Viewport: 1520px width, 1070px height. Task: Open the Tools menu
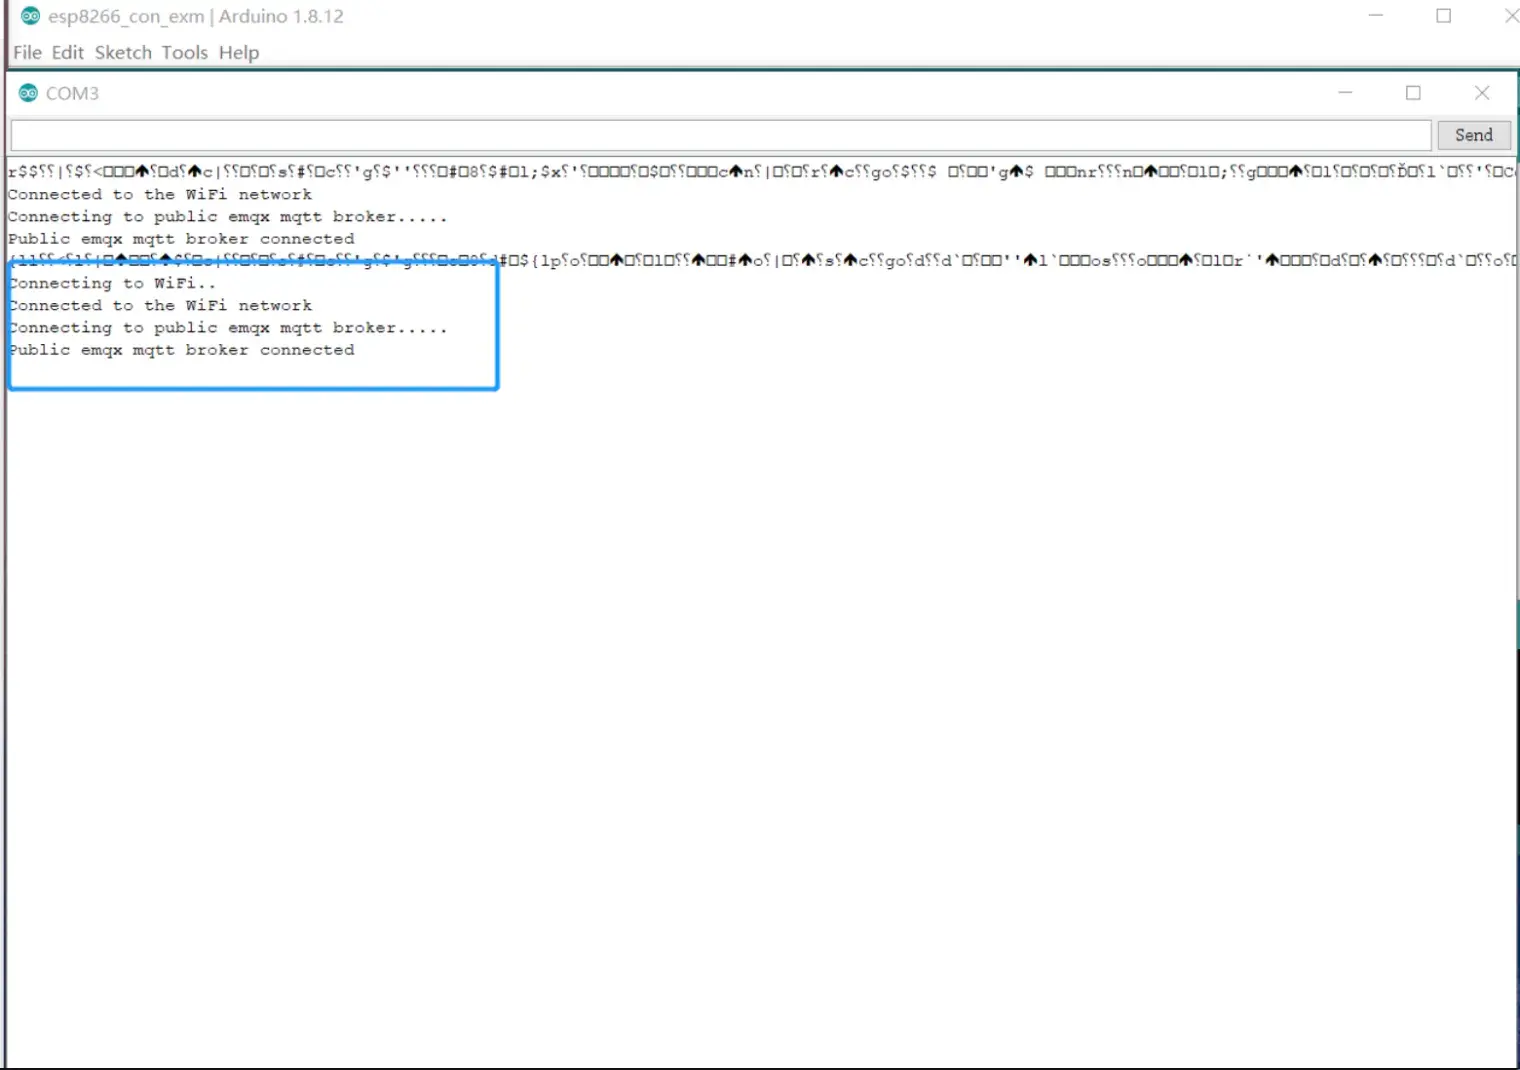184,52
